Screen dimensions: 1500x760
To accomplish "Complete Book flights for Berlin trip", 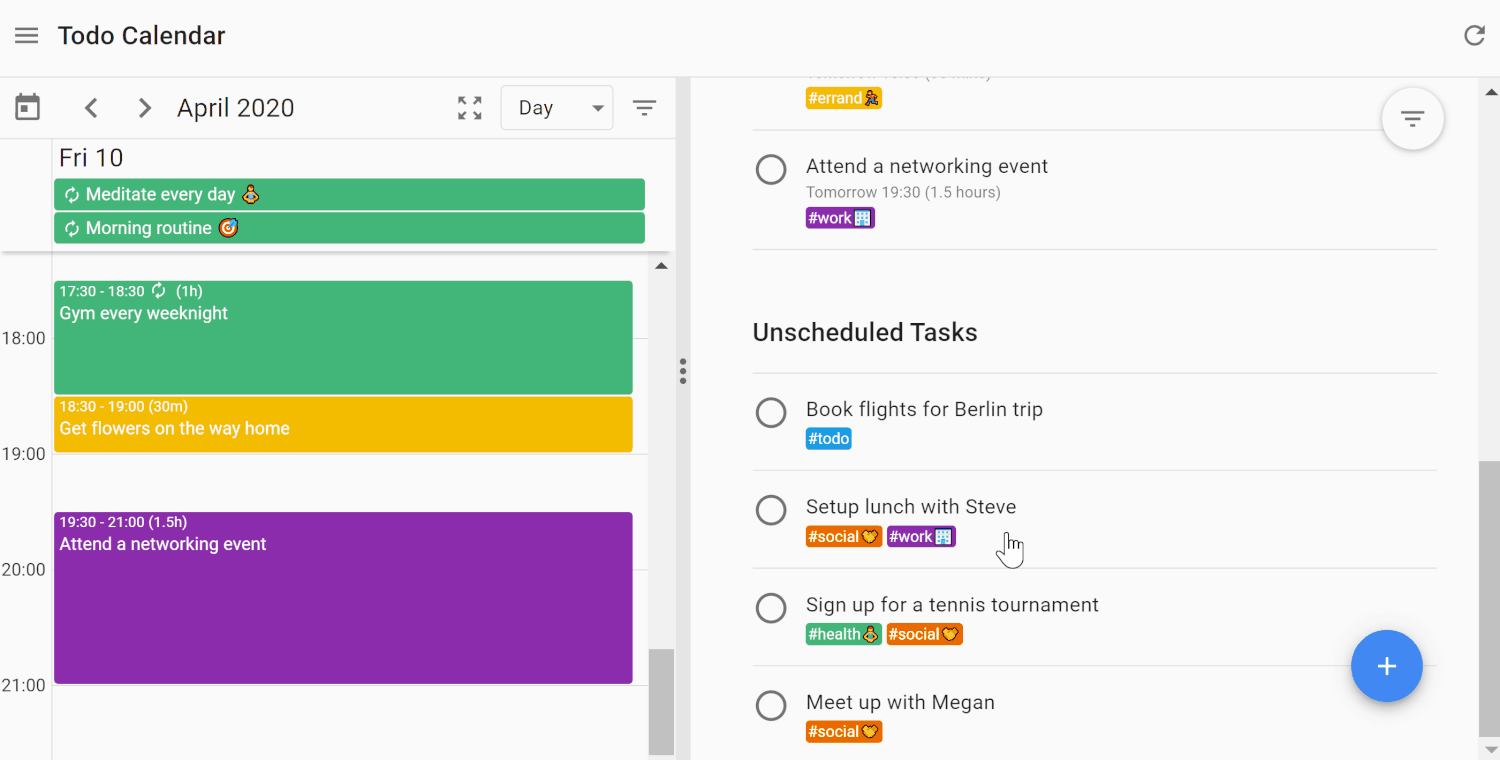I will 771,412.
